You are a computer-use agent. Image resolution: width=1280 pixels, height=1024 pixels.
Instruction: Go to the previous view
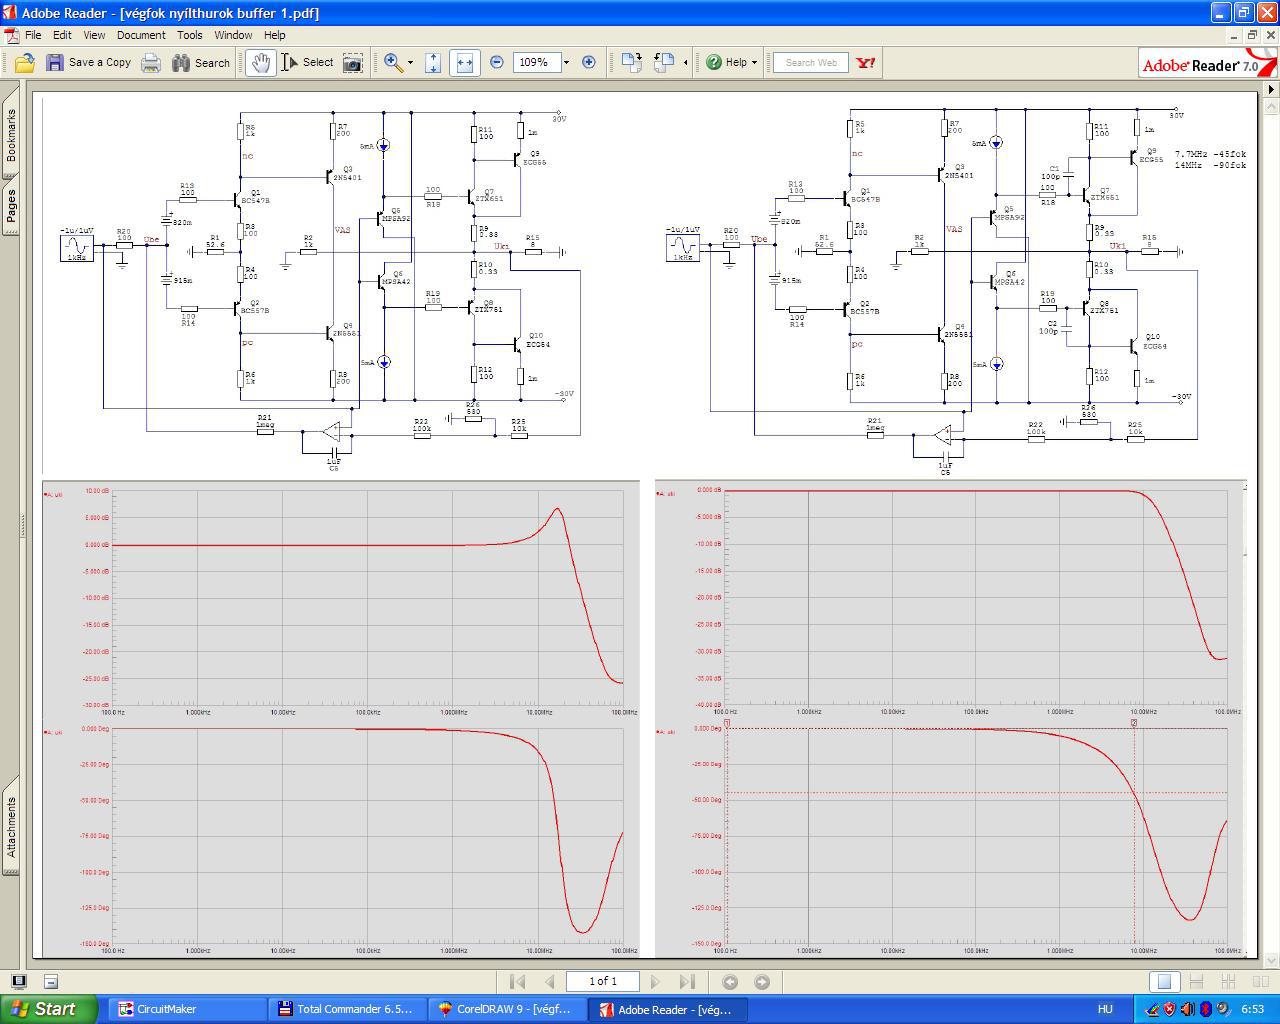coord(730,982)
